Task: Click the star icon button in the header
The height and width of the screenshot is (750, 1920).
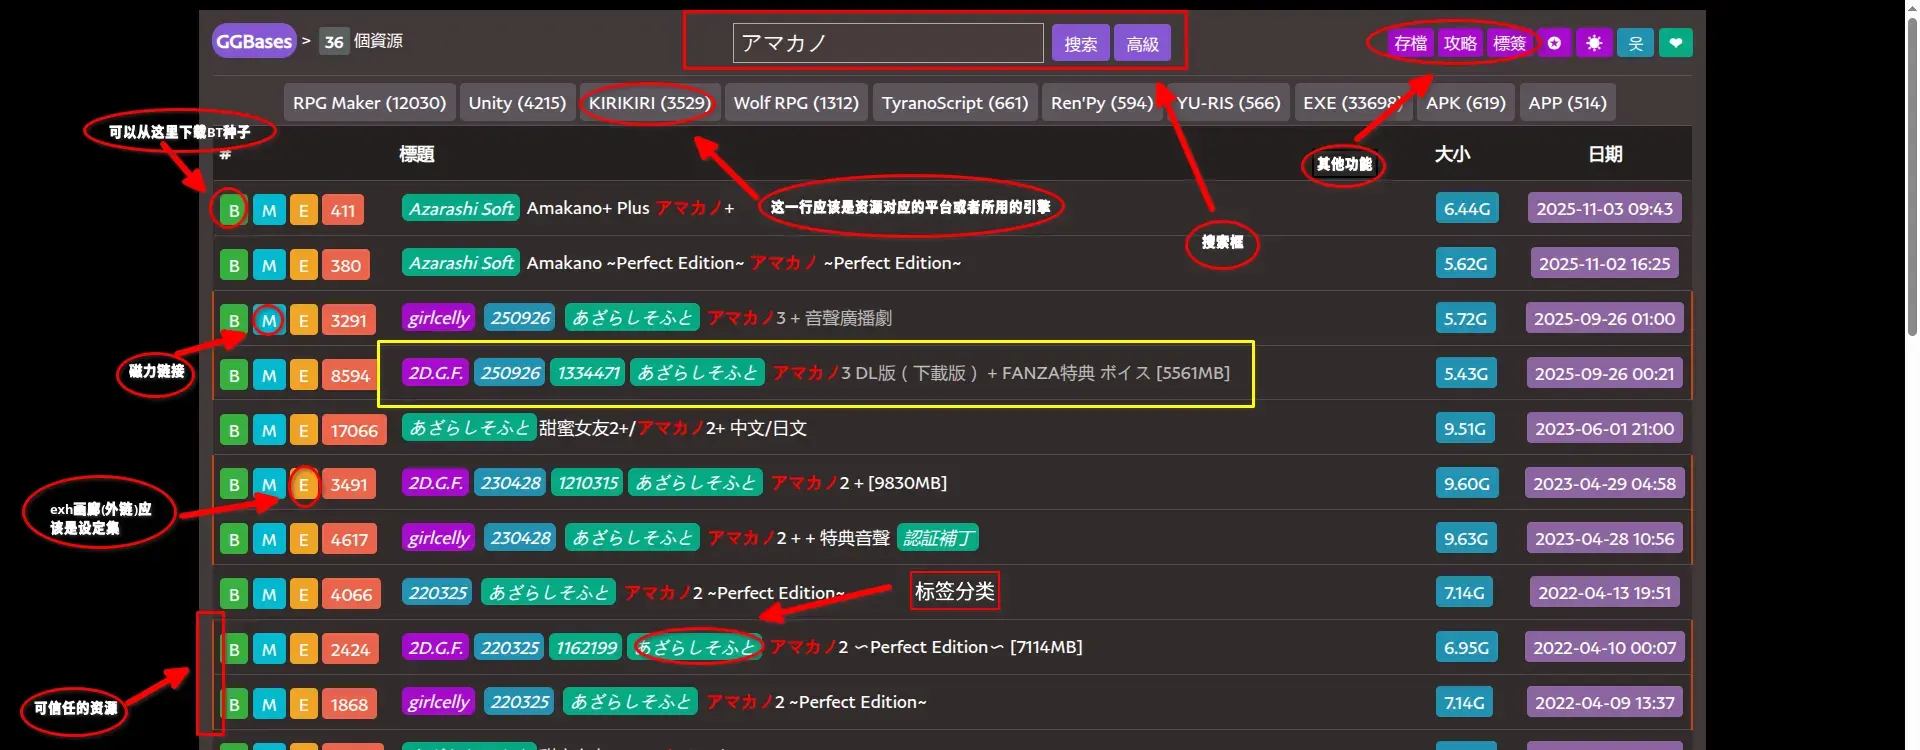Action: tap(1554, 43)
